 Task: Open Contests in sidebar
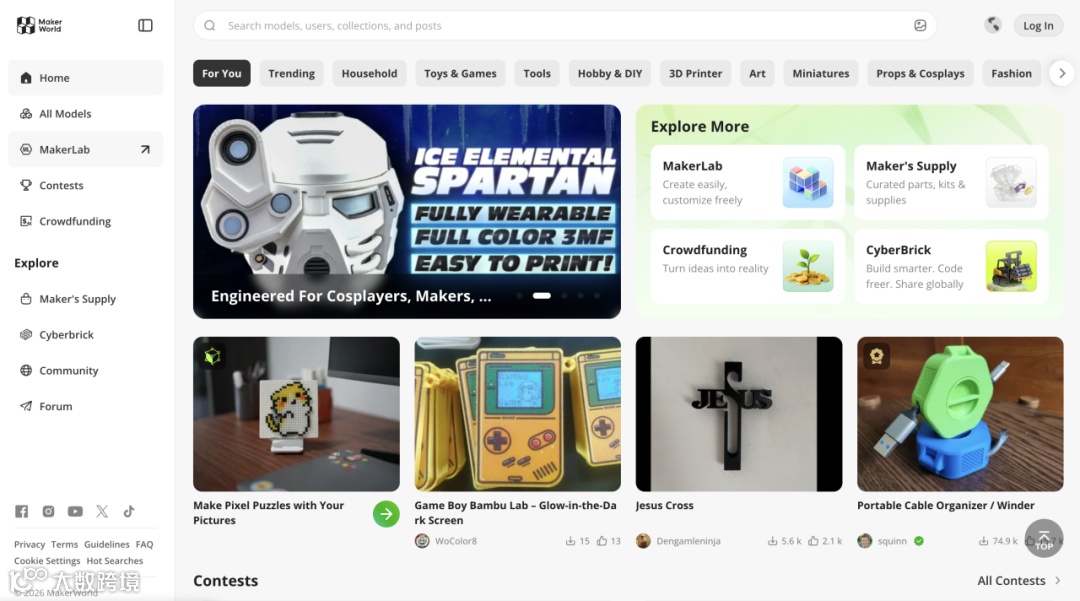85,185
